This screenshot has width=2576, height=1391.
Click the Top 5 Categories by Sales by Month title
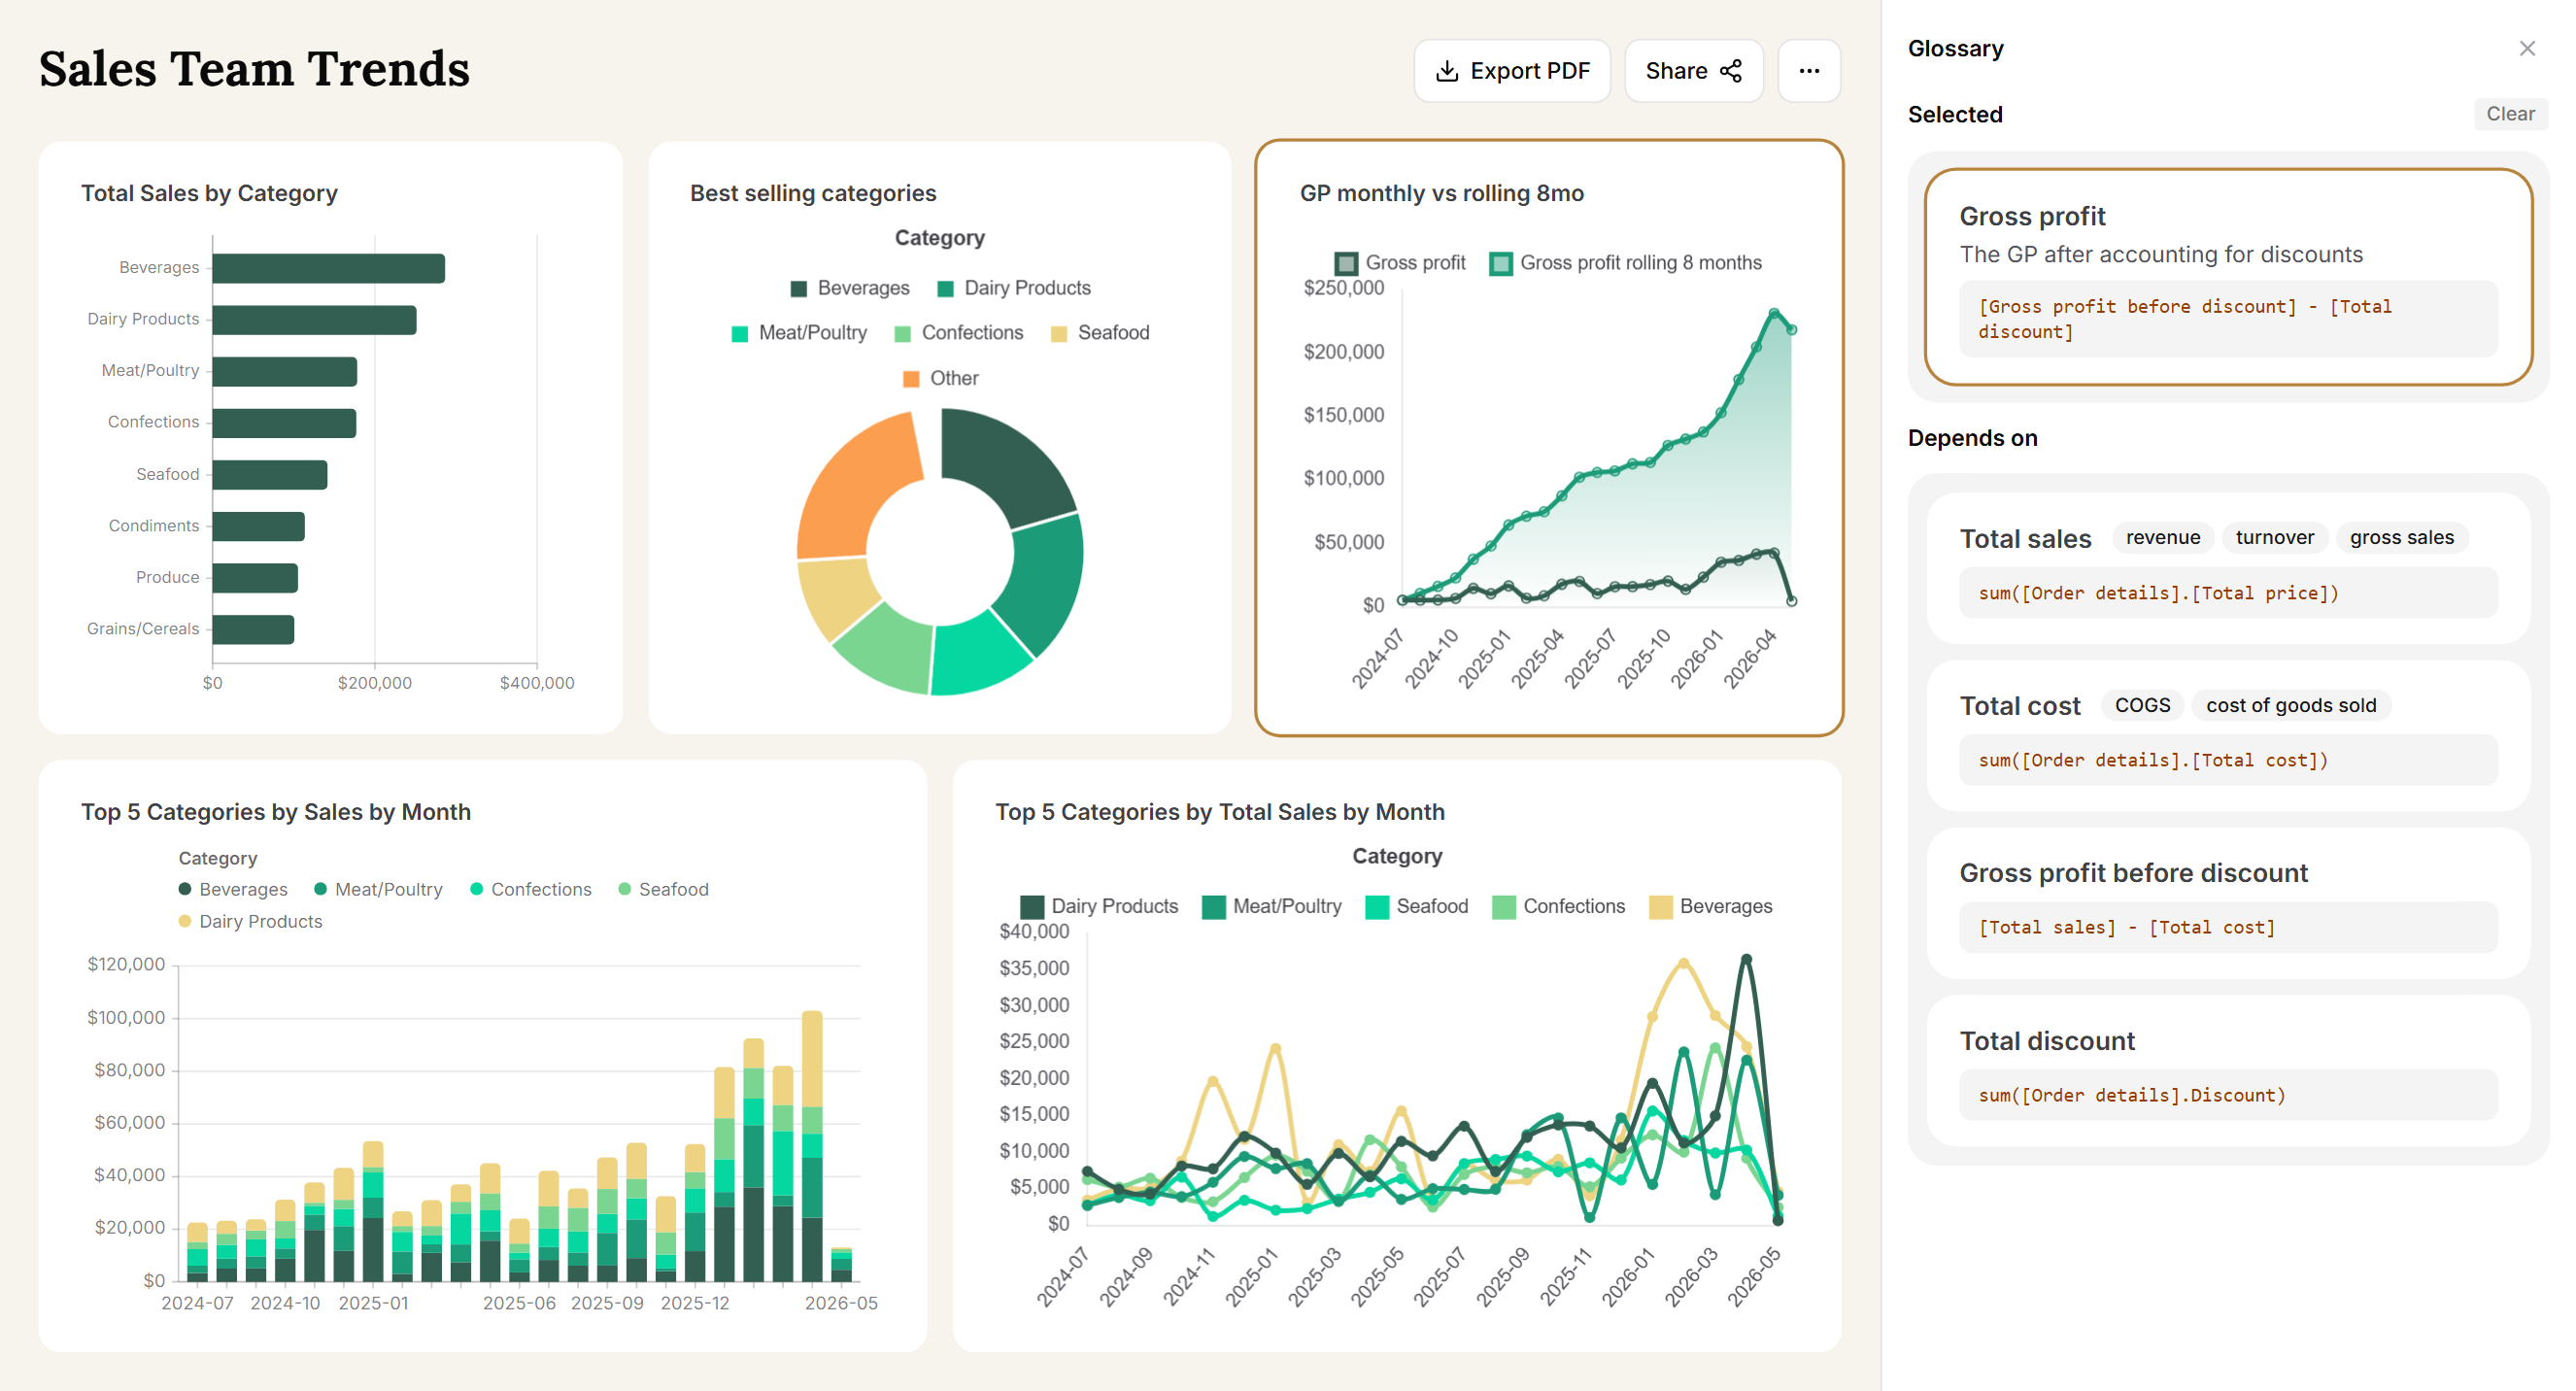275,812
